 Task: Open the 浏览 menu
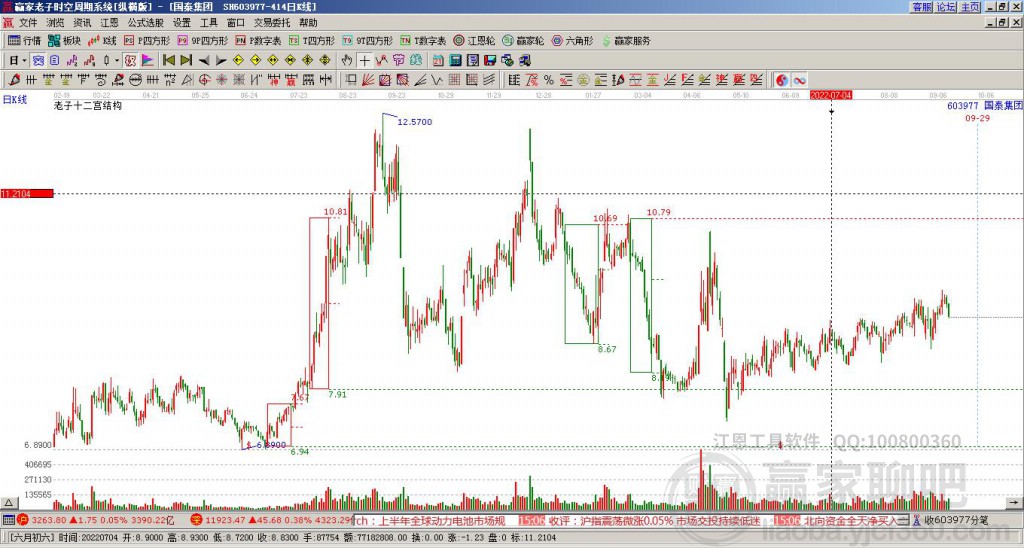[x=56, y=23]
